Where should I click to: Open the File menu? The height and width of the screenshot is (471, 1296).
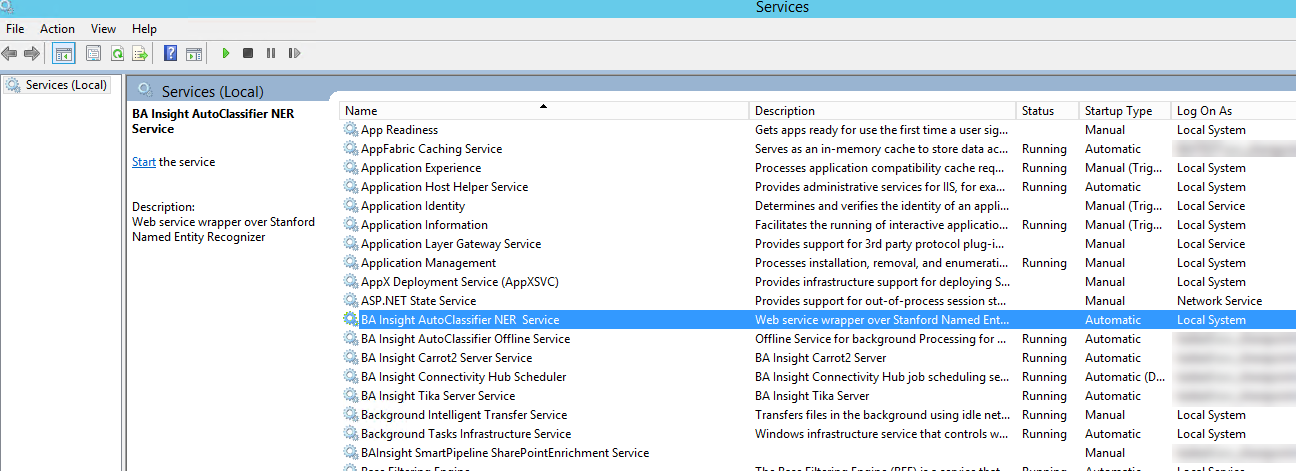click(15, 29)
